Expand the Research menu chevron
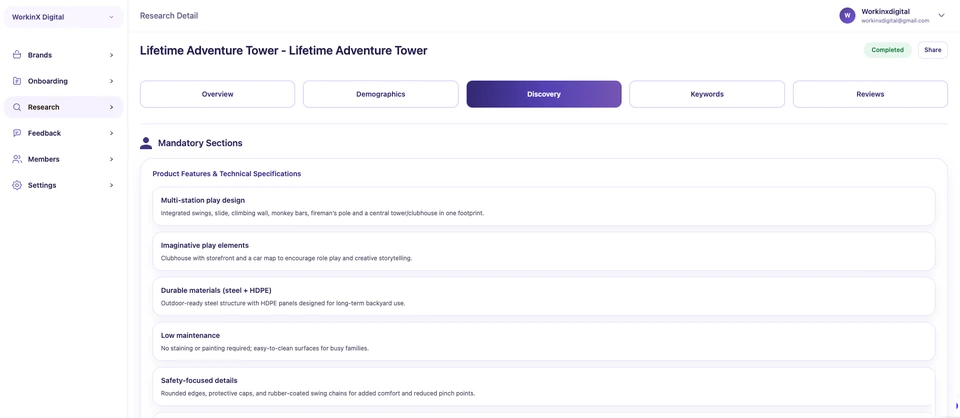This screenshot has height=418, width=960. (111, 107)
